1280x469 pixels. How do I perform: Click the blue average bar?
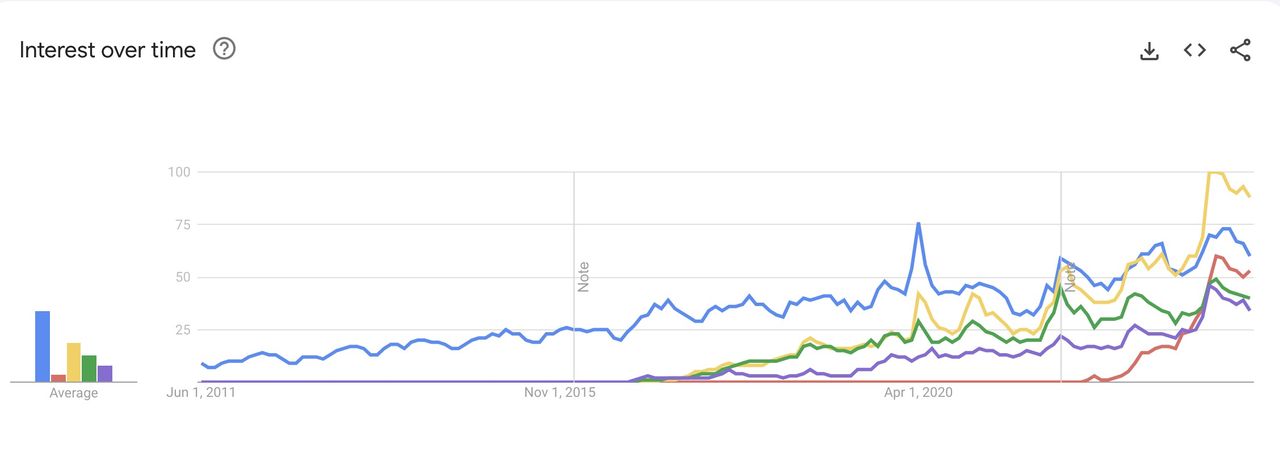click(x=42, y=346)
